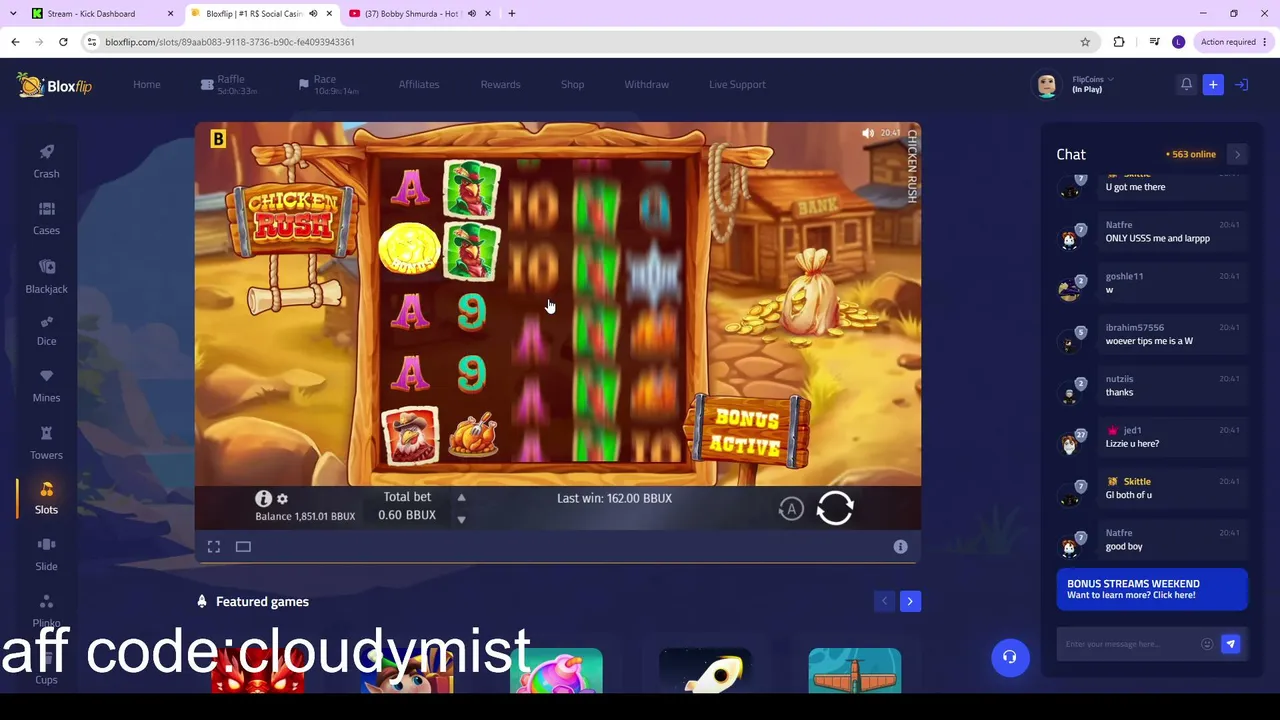The width and height of the screenshot is (1280, 720).
Task: Mute the Bloxflip browser tab
Action: pos(313,14)
